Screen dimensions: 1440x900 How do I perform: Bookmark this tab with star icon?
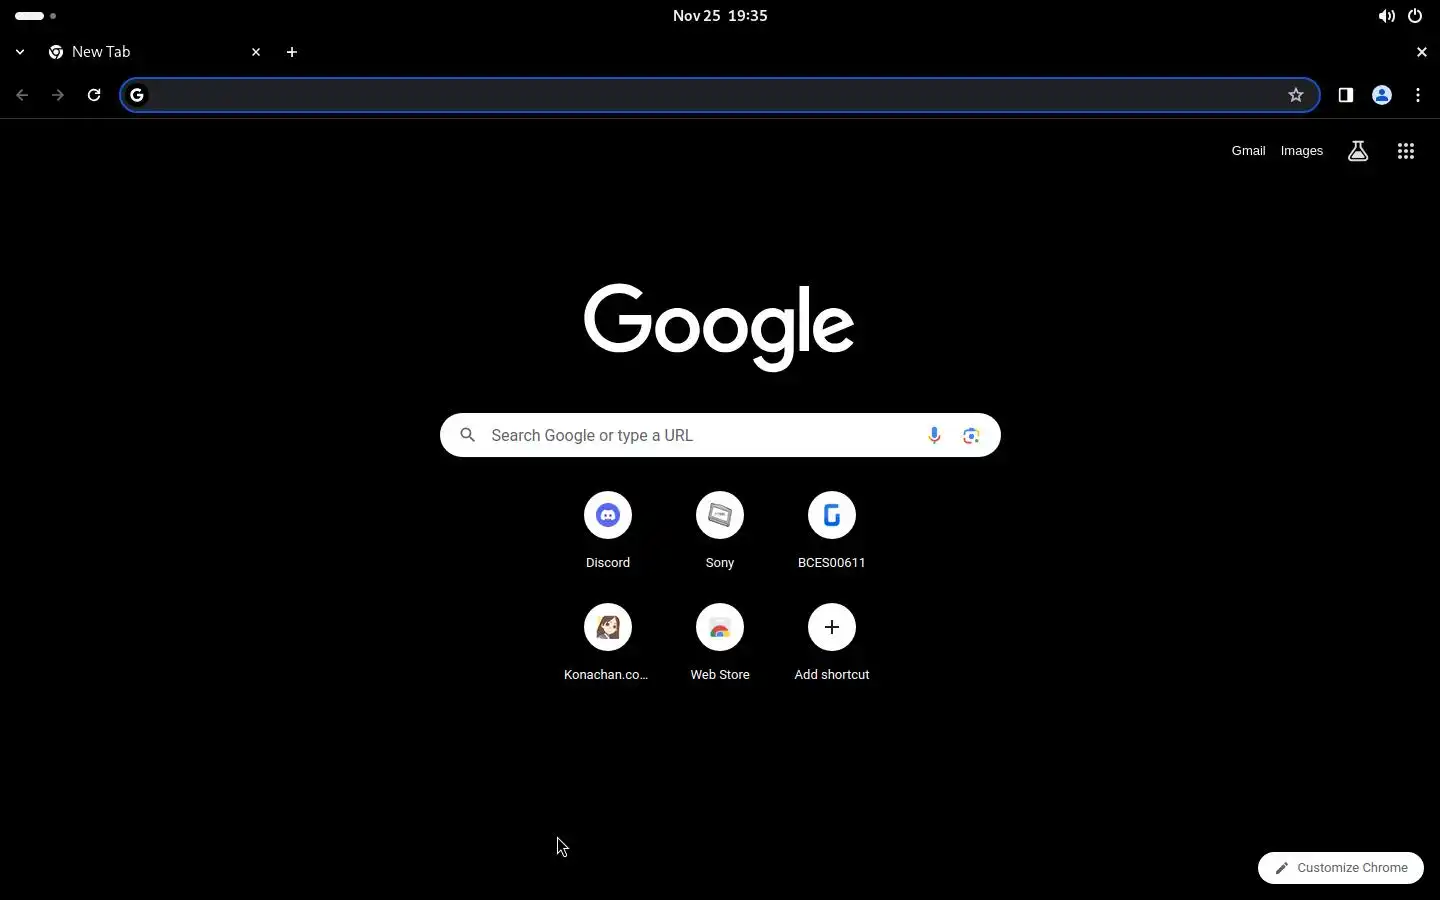[x=1296, y=95]
